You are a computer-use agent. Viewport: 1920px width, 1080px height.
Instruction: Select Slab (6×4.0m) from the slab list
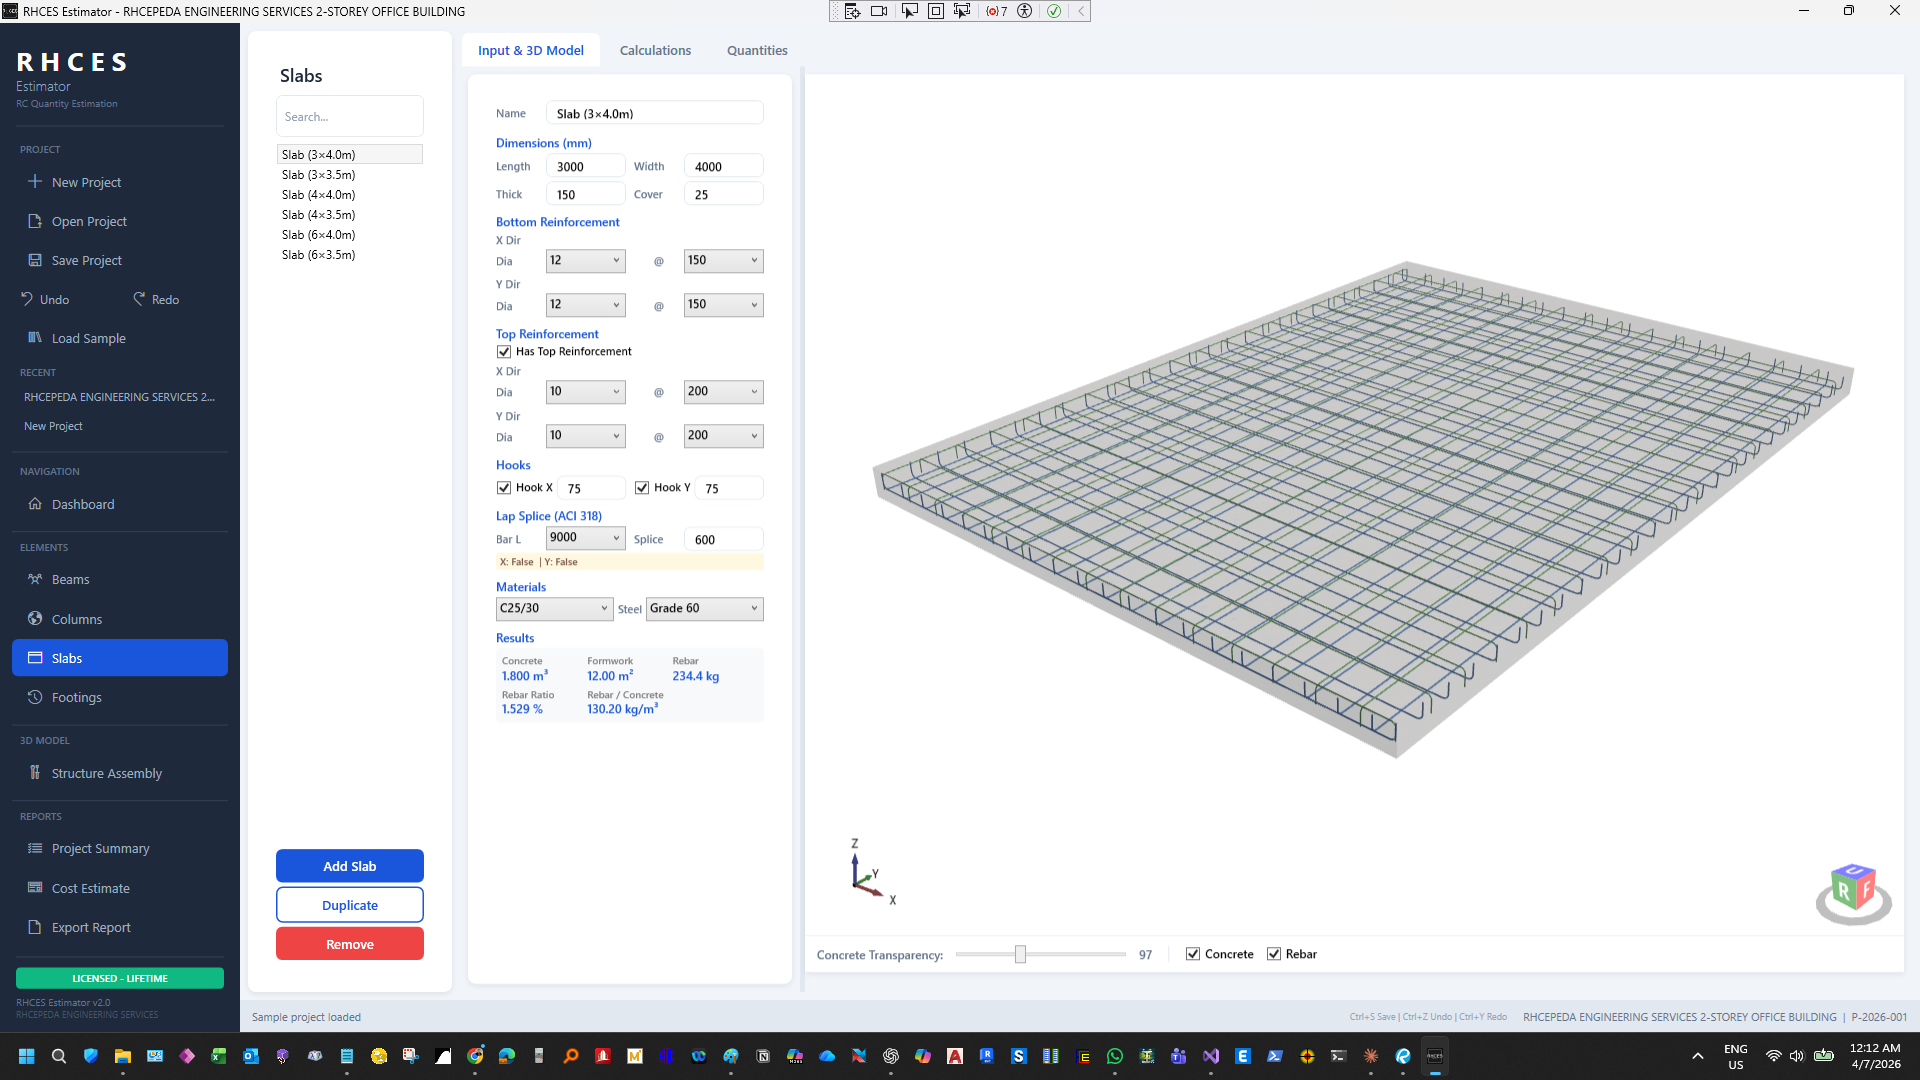click(x=318, y=234)
